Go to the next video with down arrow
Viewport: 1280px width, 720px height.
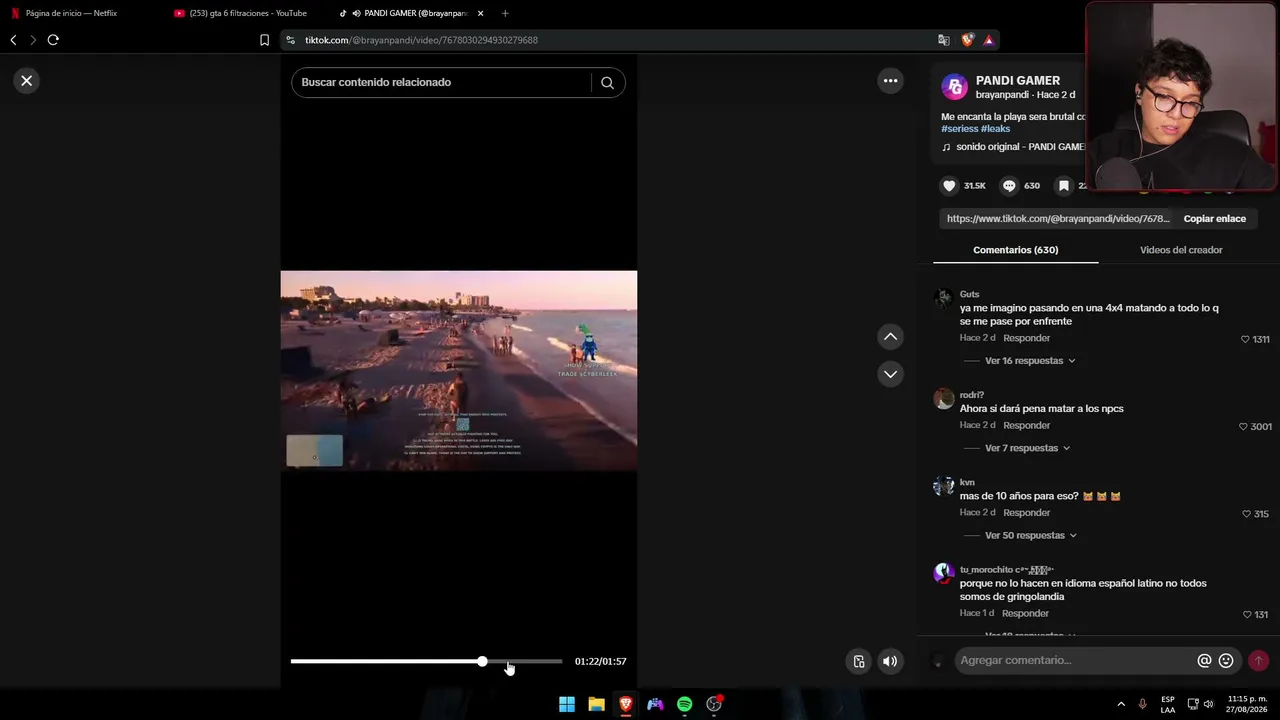(890, 374)
